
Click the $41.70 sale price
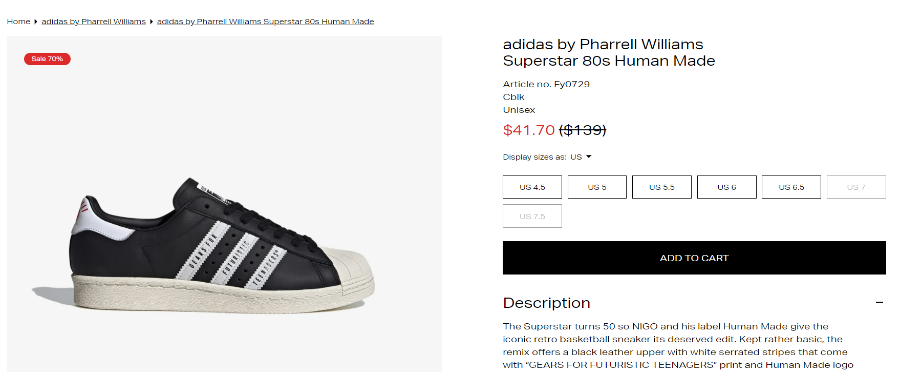click(x=529, y=130)
